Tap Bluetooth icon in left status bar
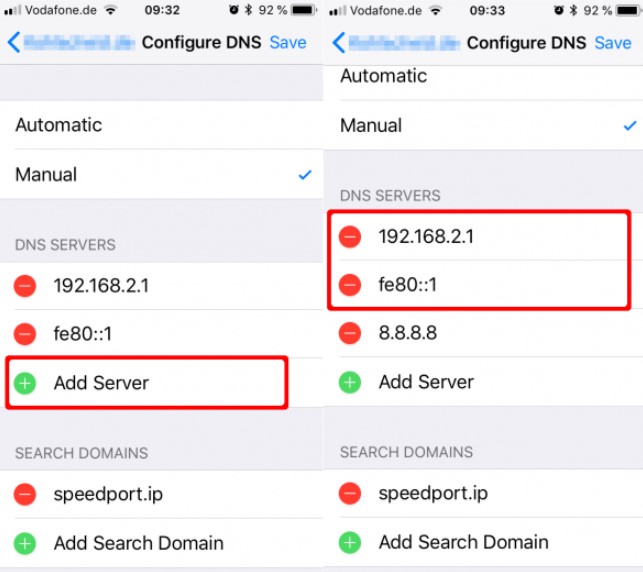 click(x=248, y=10)
